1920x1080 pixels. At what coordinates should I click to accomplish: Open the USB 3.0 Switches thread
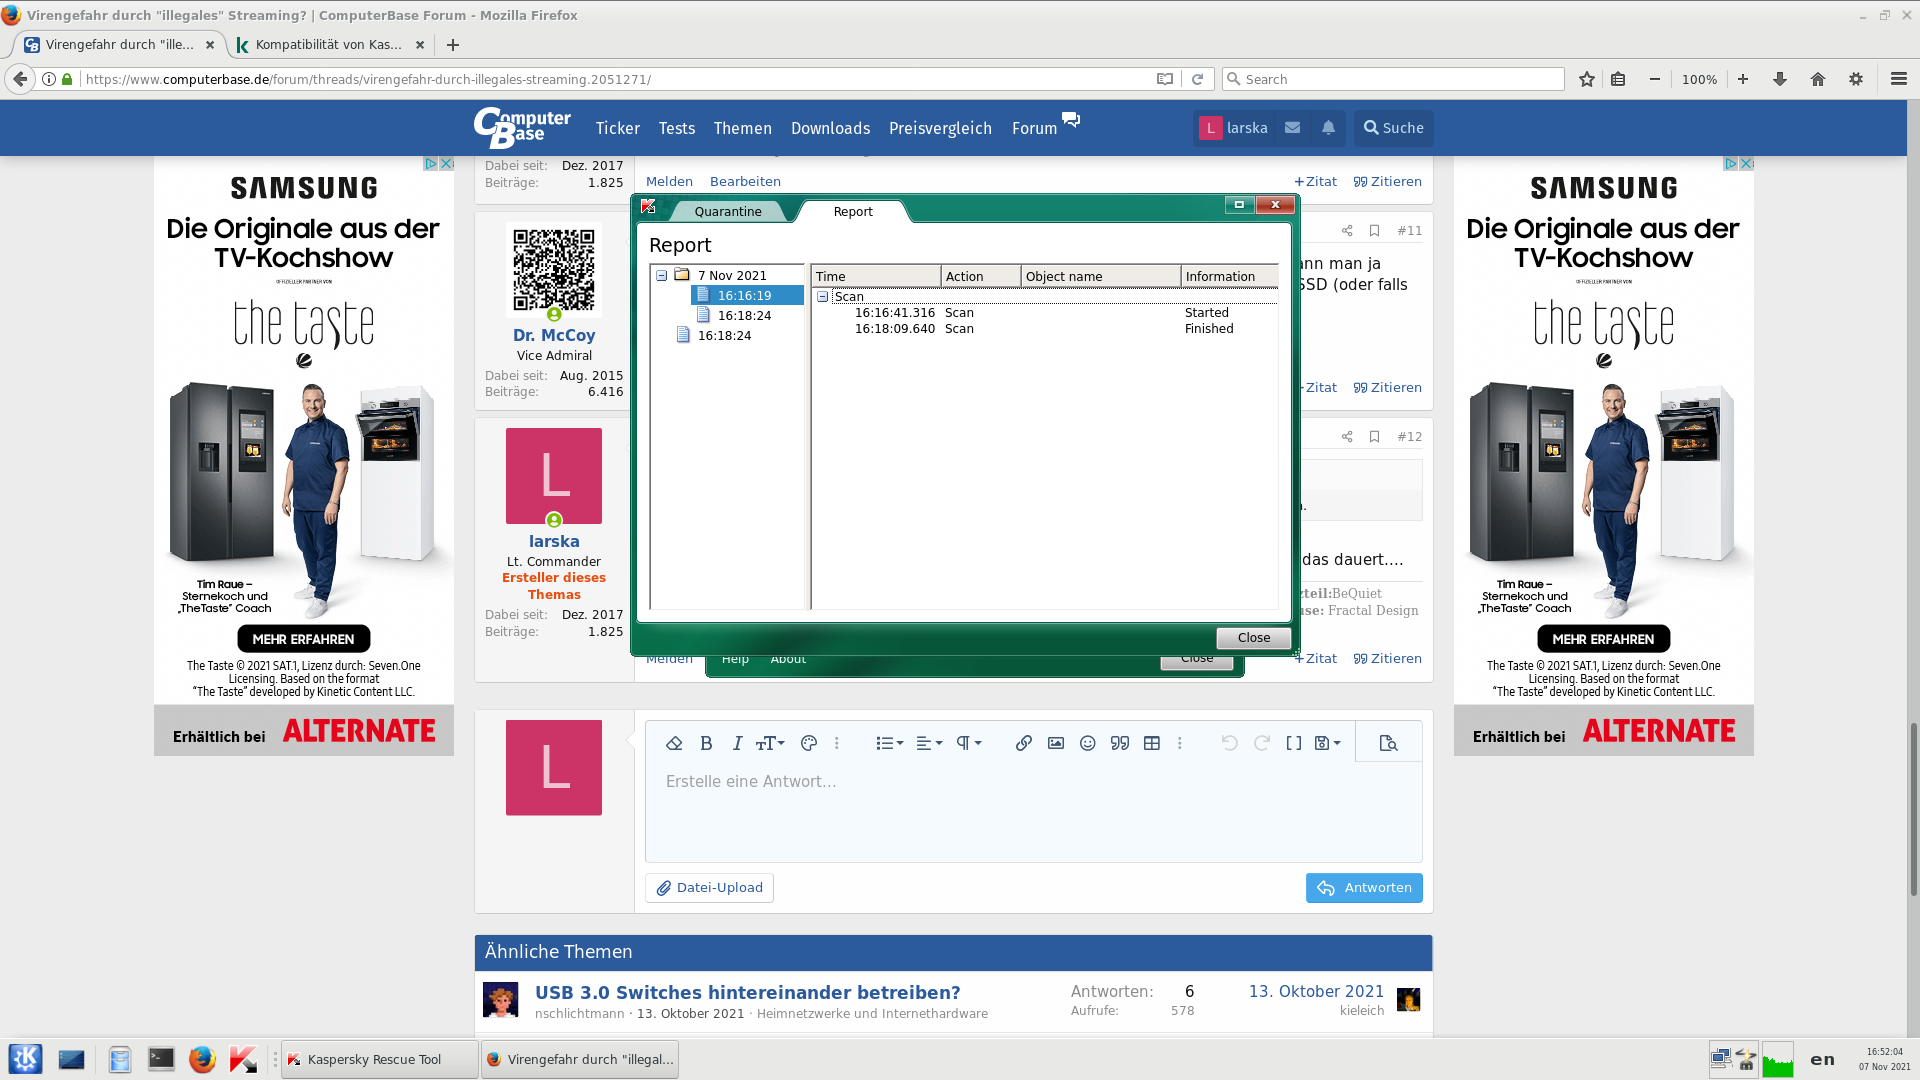747,992
